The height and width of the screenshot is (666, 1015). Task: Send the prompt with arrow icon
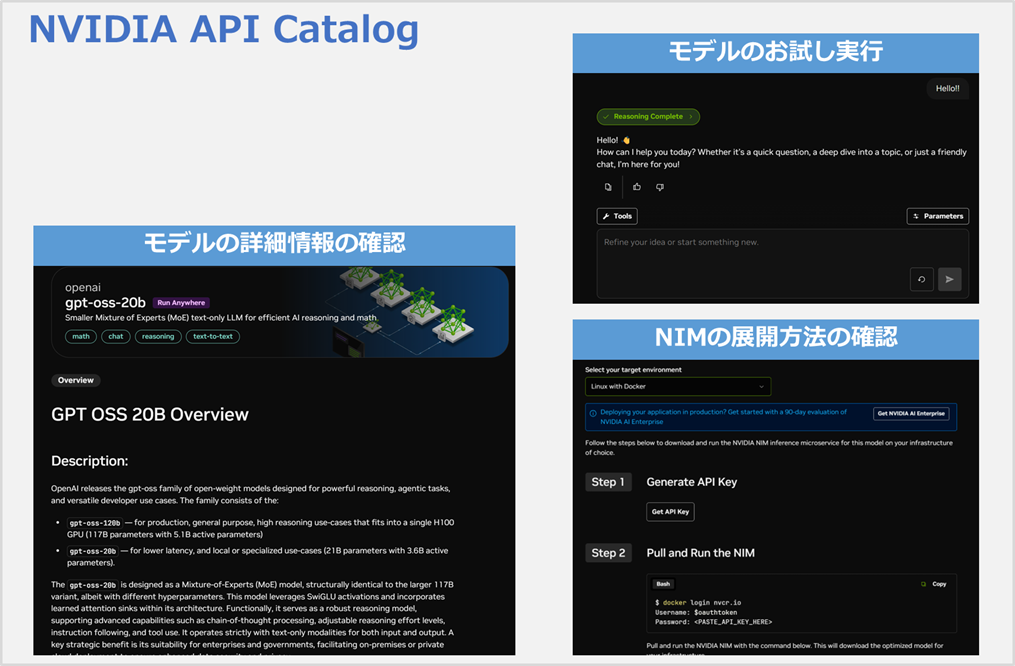click(x=948, y=279)
